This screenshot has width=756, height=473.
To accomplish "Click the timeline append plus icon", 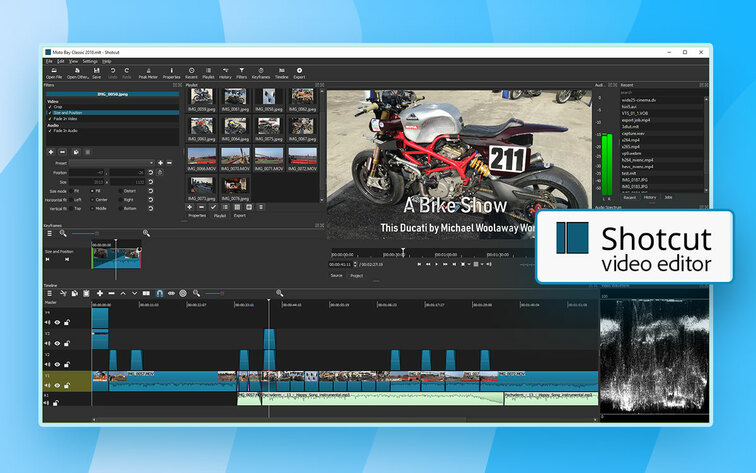I will point(100,293).
